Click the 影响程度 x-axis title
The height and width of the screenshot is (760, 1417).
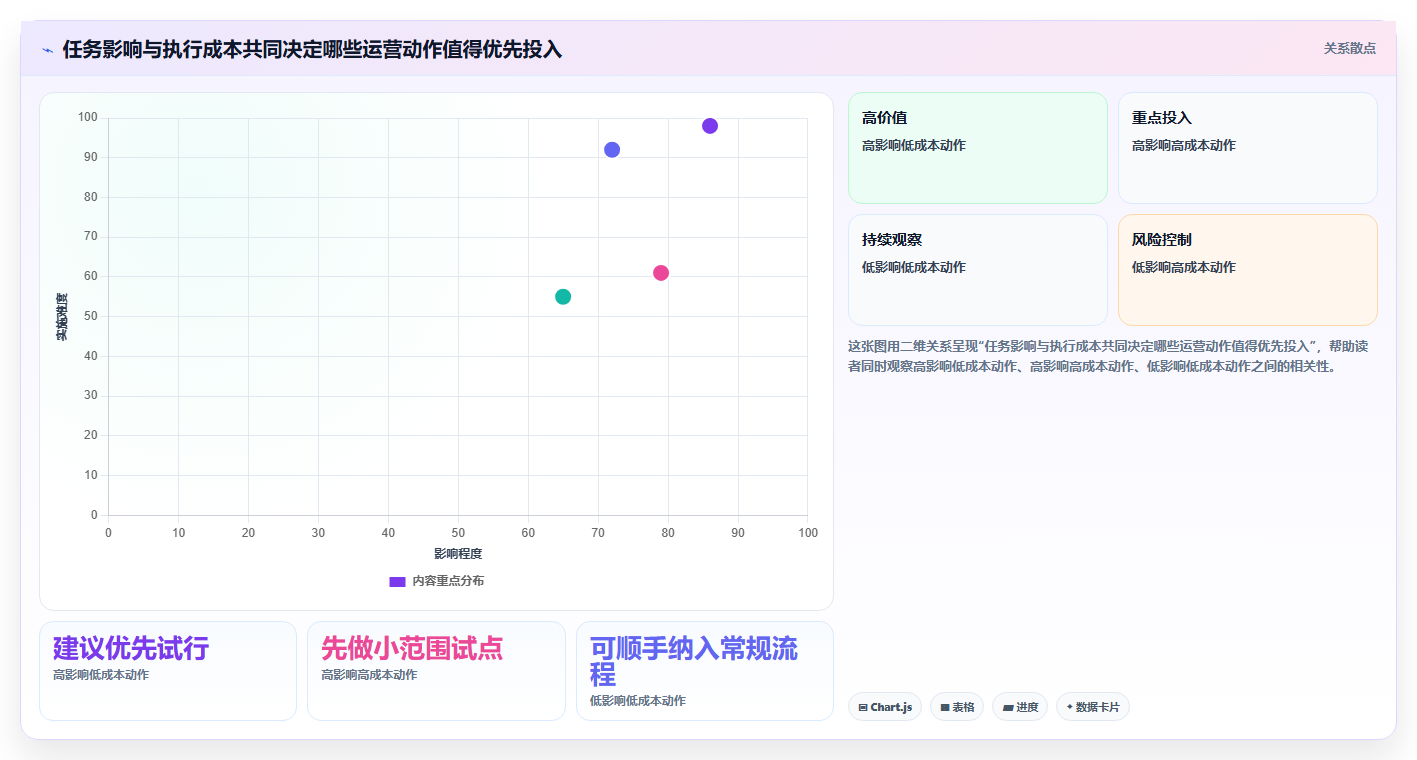(458, 554)
